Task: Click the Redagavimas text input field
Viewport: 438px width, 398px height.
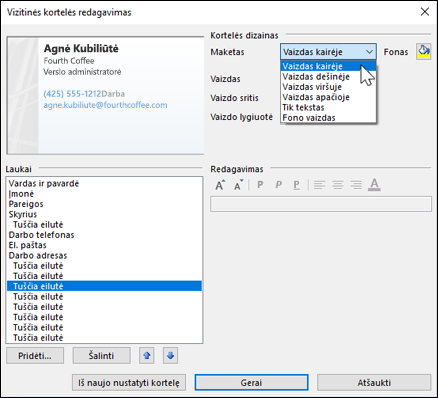Action: pos(321,204)
